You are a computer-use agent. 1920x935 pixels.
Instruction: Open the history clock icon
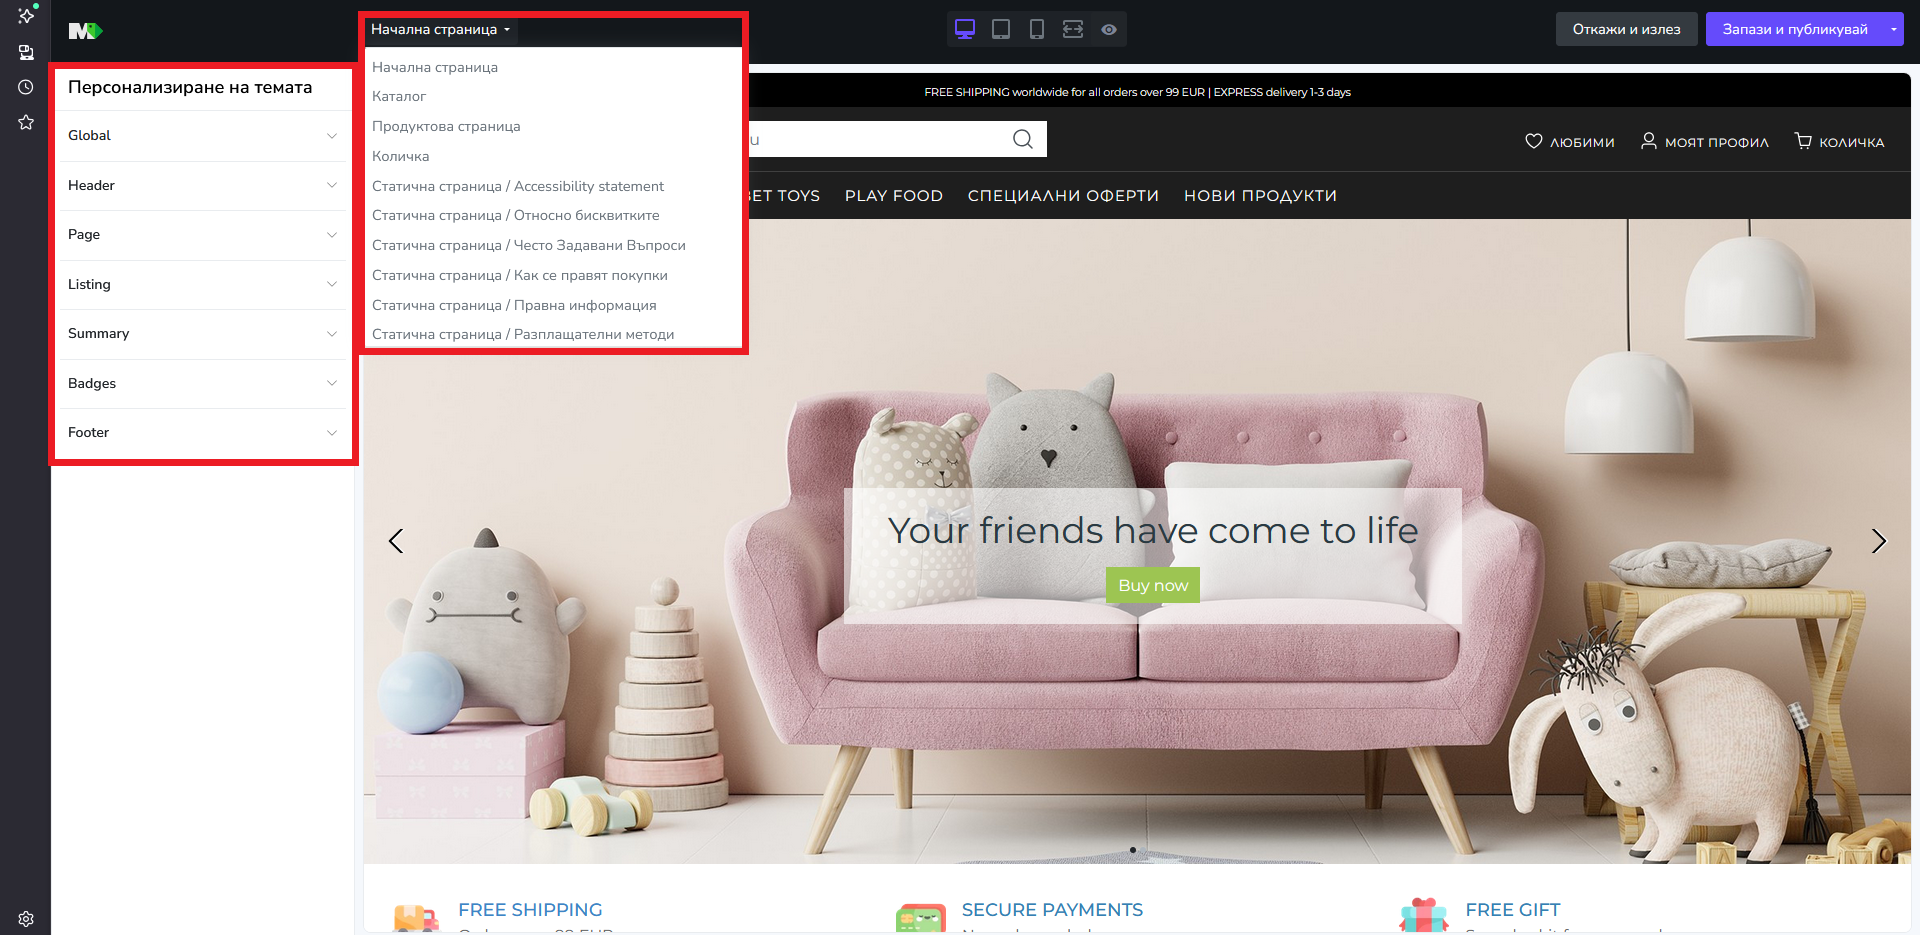point(26,87)
